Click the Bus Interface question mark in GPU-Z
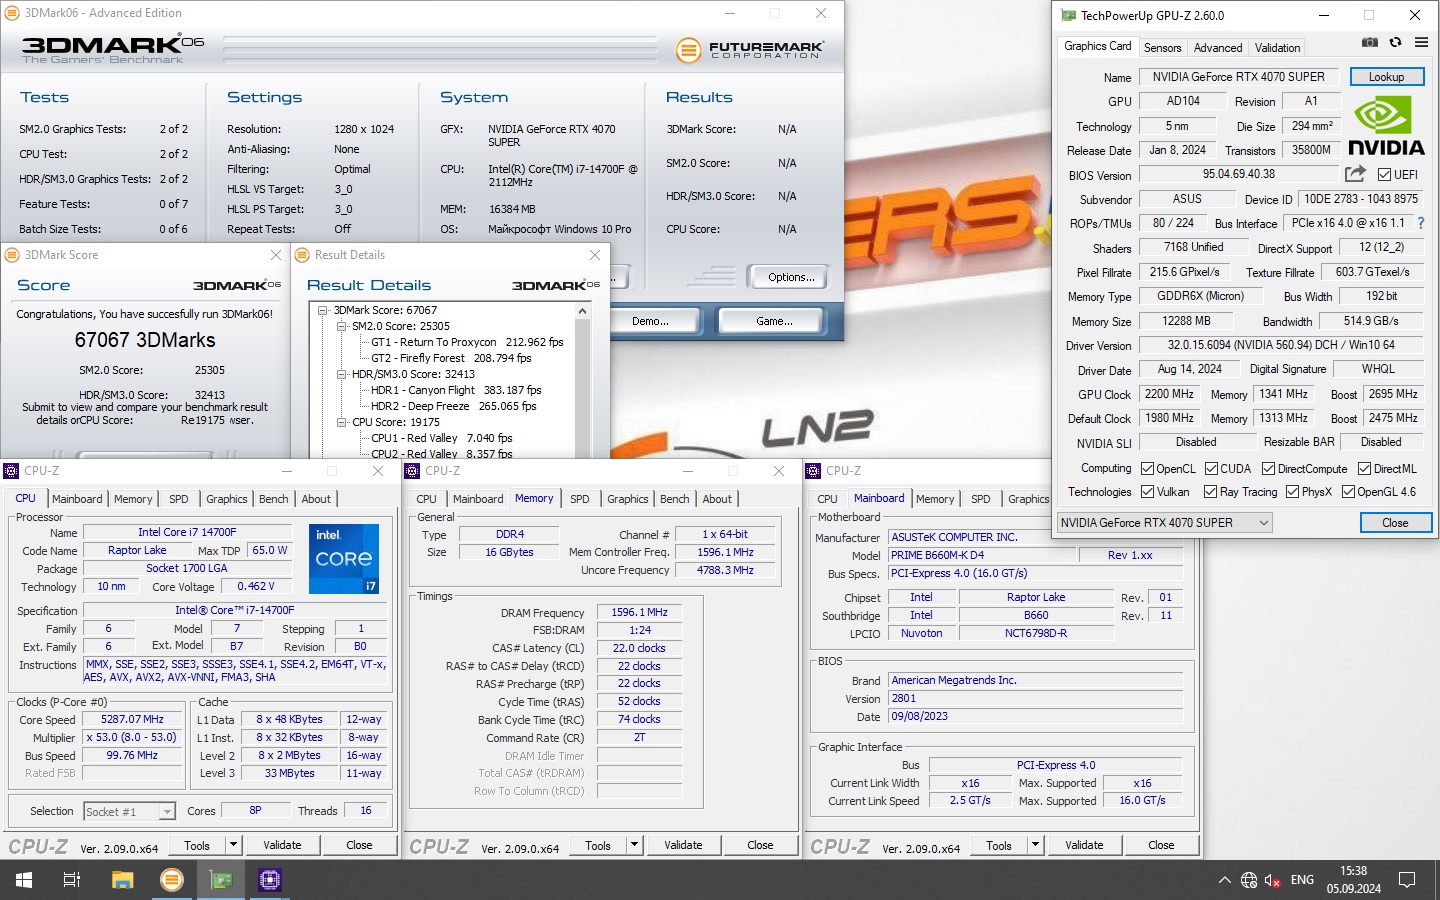The height and width of the screenshot is (900, 1440). (x=1420, y=223)
